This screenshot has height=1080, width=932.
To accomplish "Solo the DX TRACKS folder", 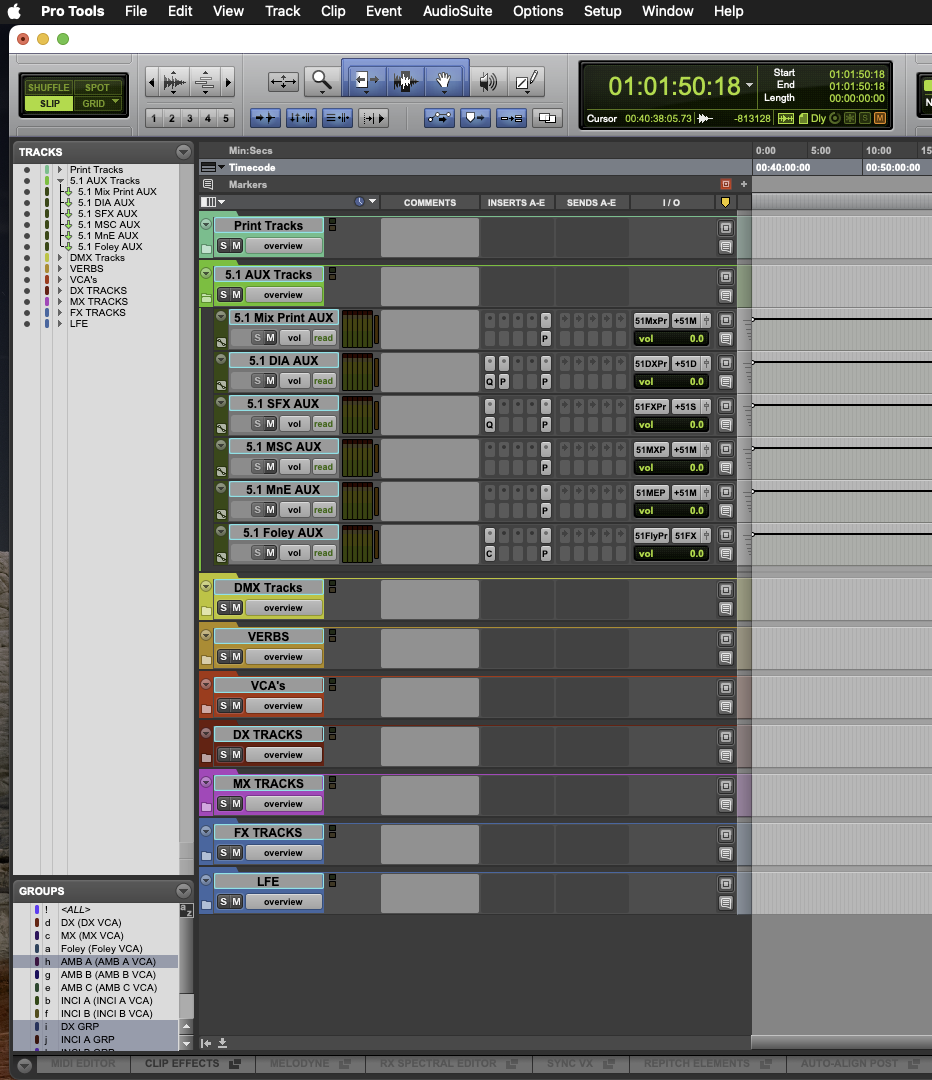I will pos(223,755).
